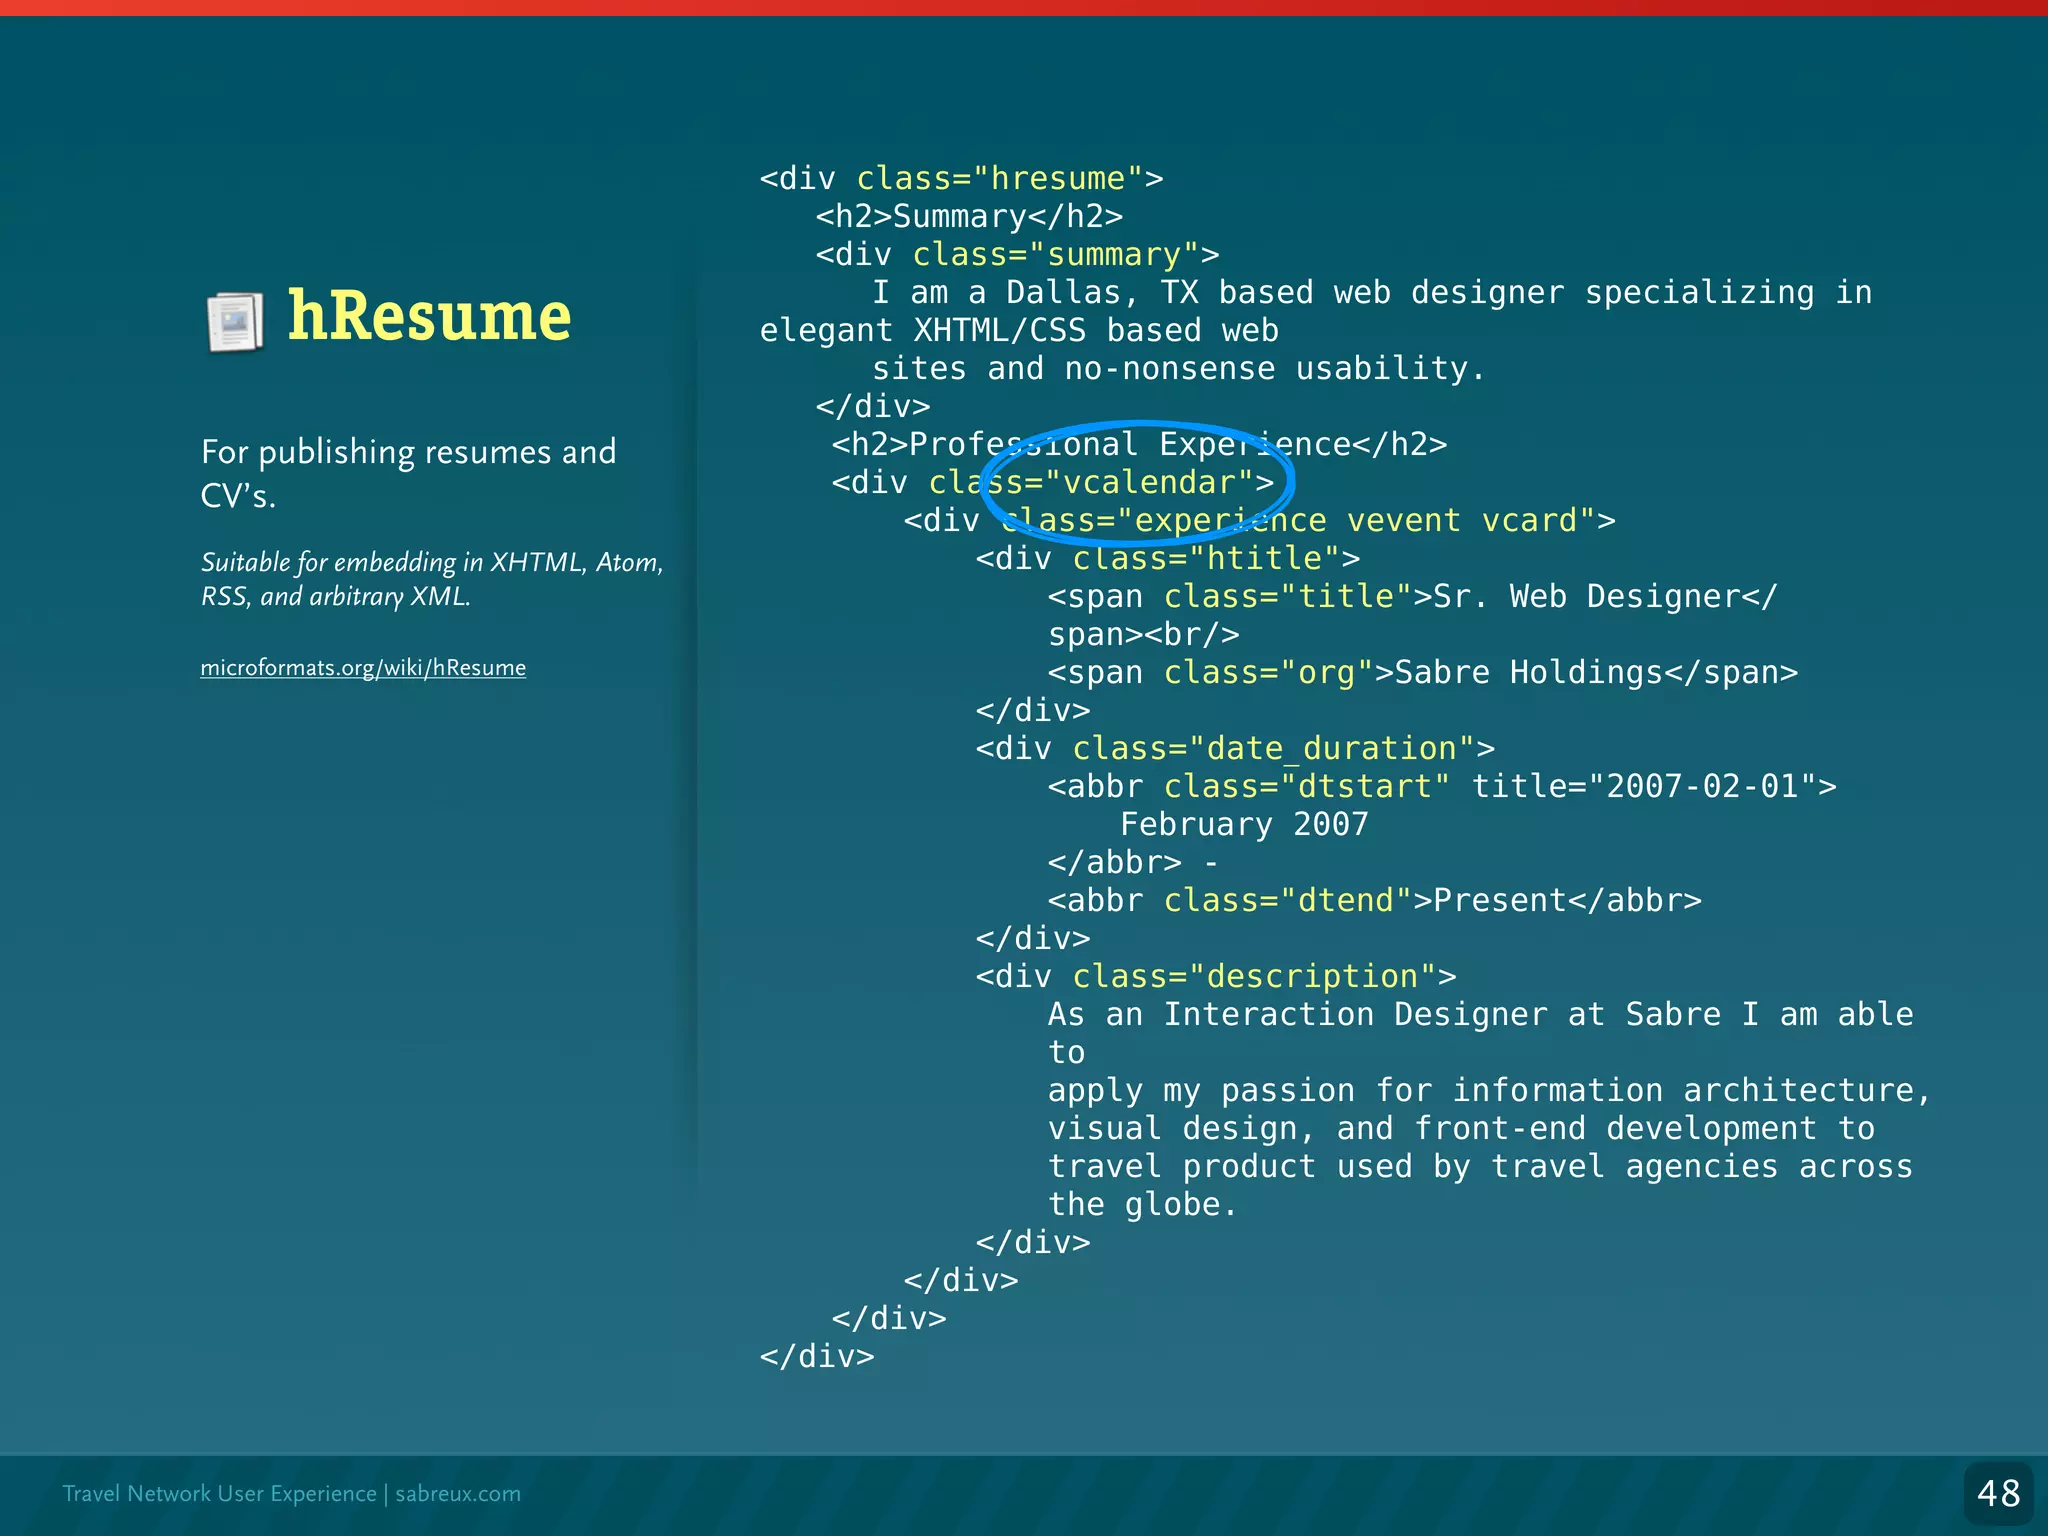The width and height of the screenshot is (2048, 1536).
Task: Click the 'the globe.' text line
Action: tap(1142, 1204)
